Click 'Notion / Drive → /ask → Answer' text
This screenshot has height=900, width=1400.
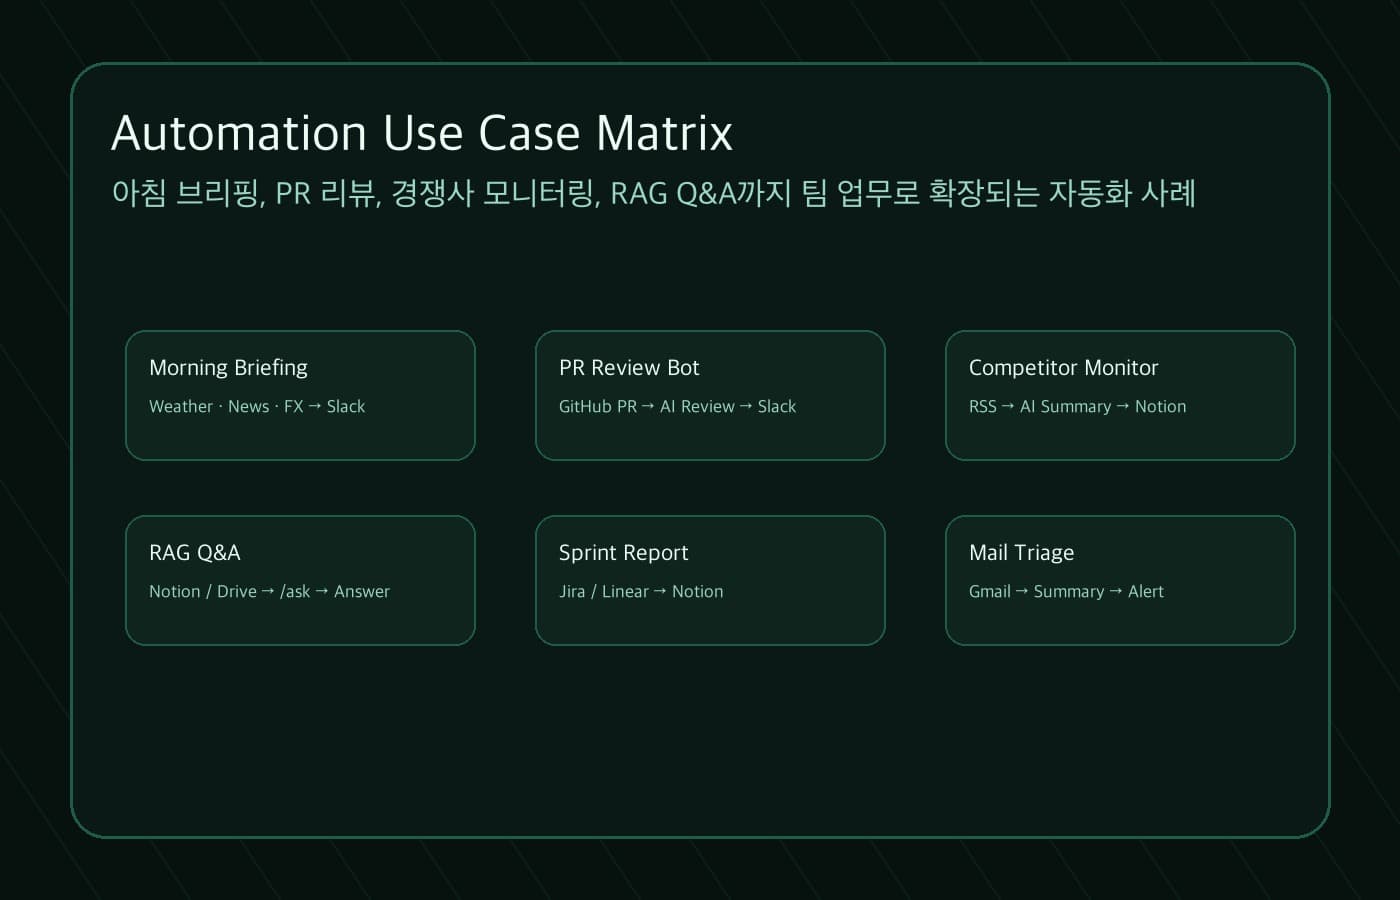pos(269,591)
